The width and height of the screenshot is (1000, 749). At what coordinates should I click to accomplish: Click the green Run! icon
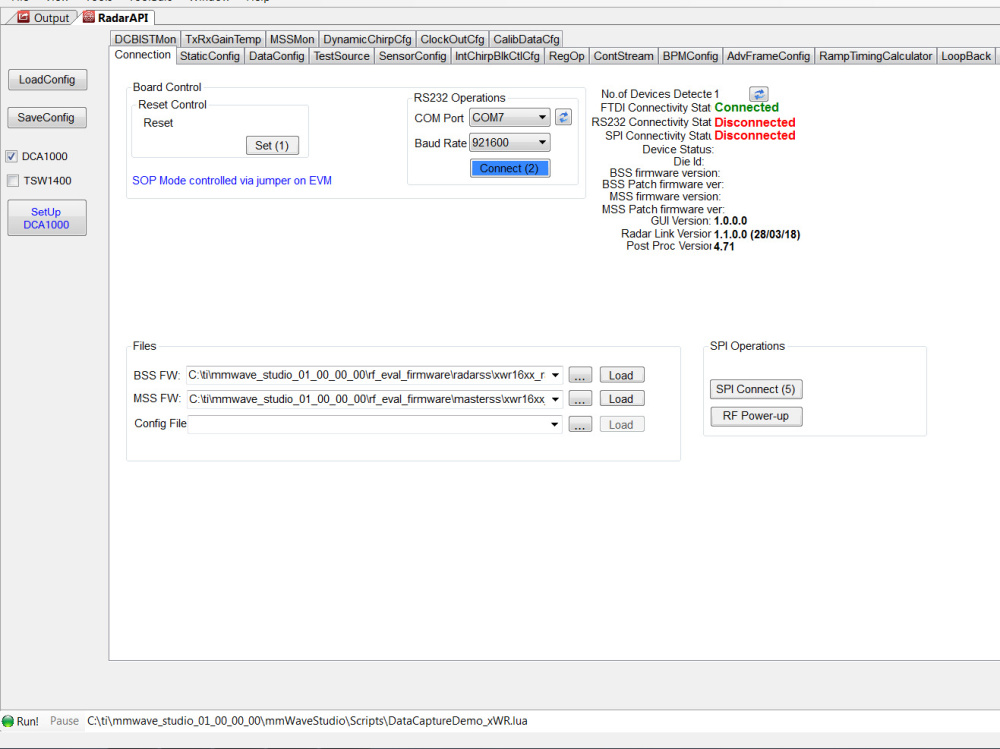8,721
